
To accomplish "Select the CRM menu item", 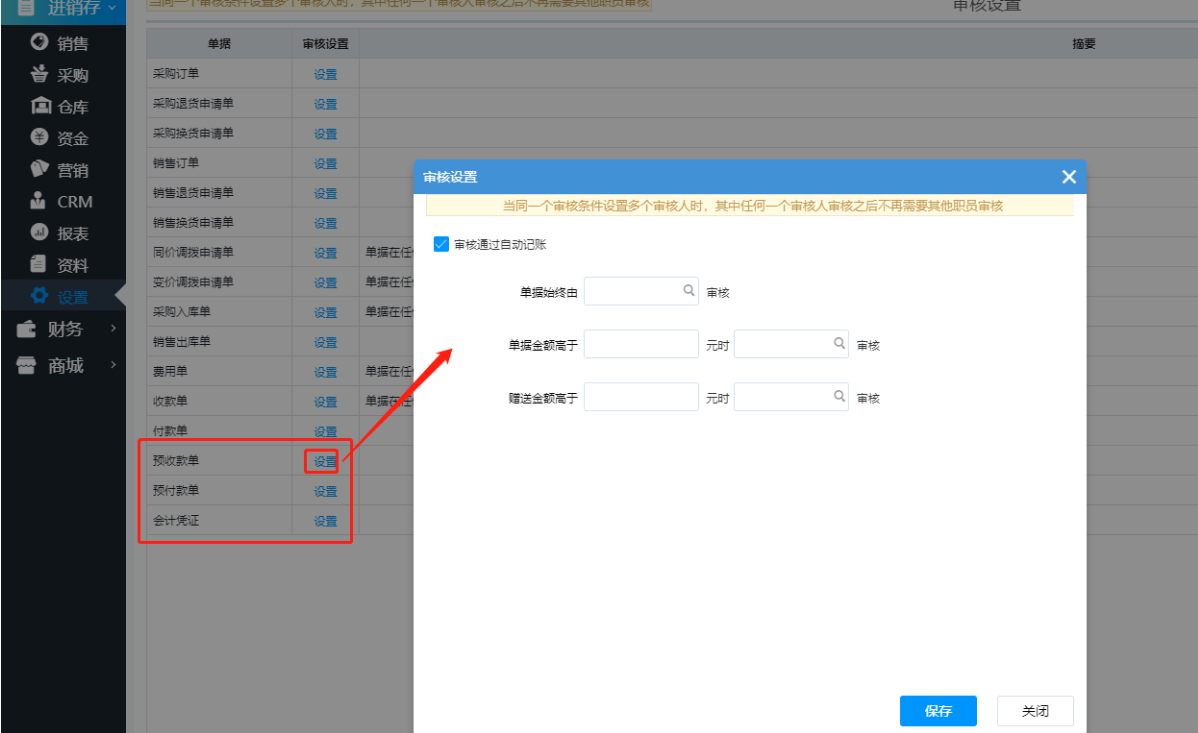I will tap(75, 202).
